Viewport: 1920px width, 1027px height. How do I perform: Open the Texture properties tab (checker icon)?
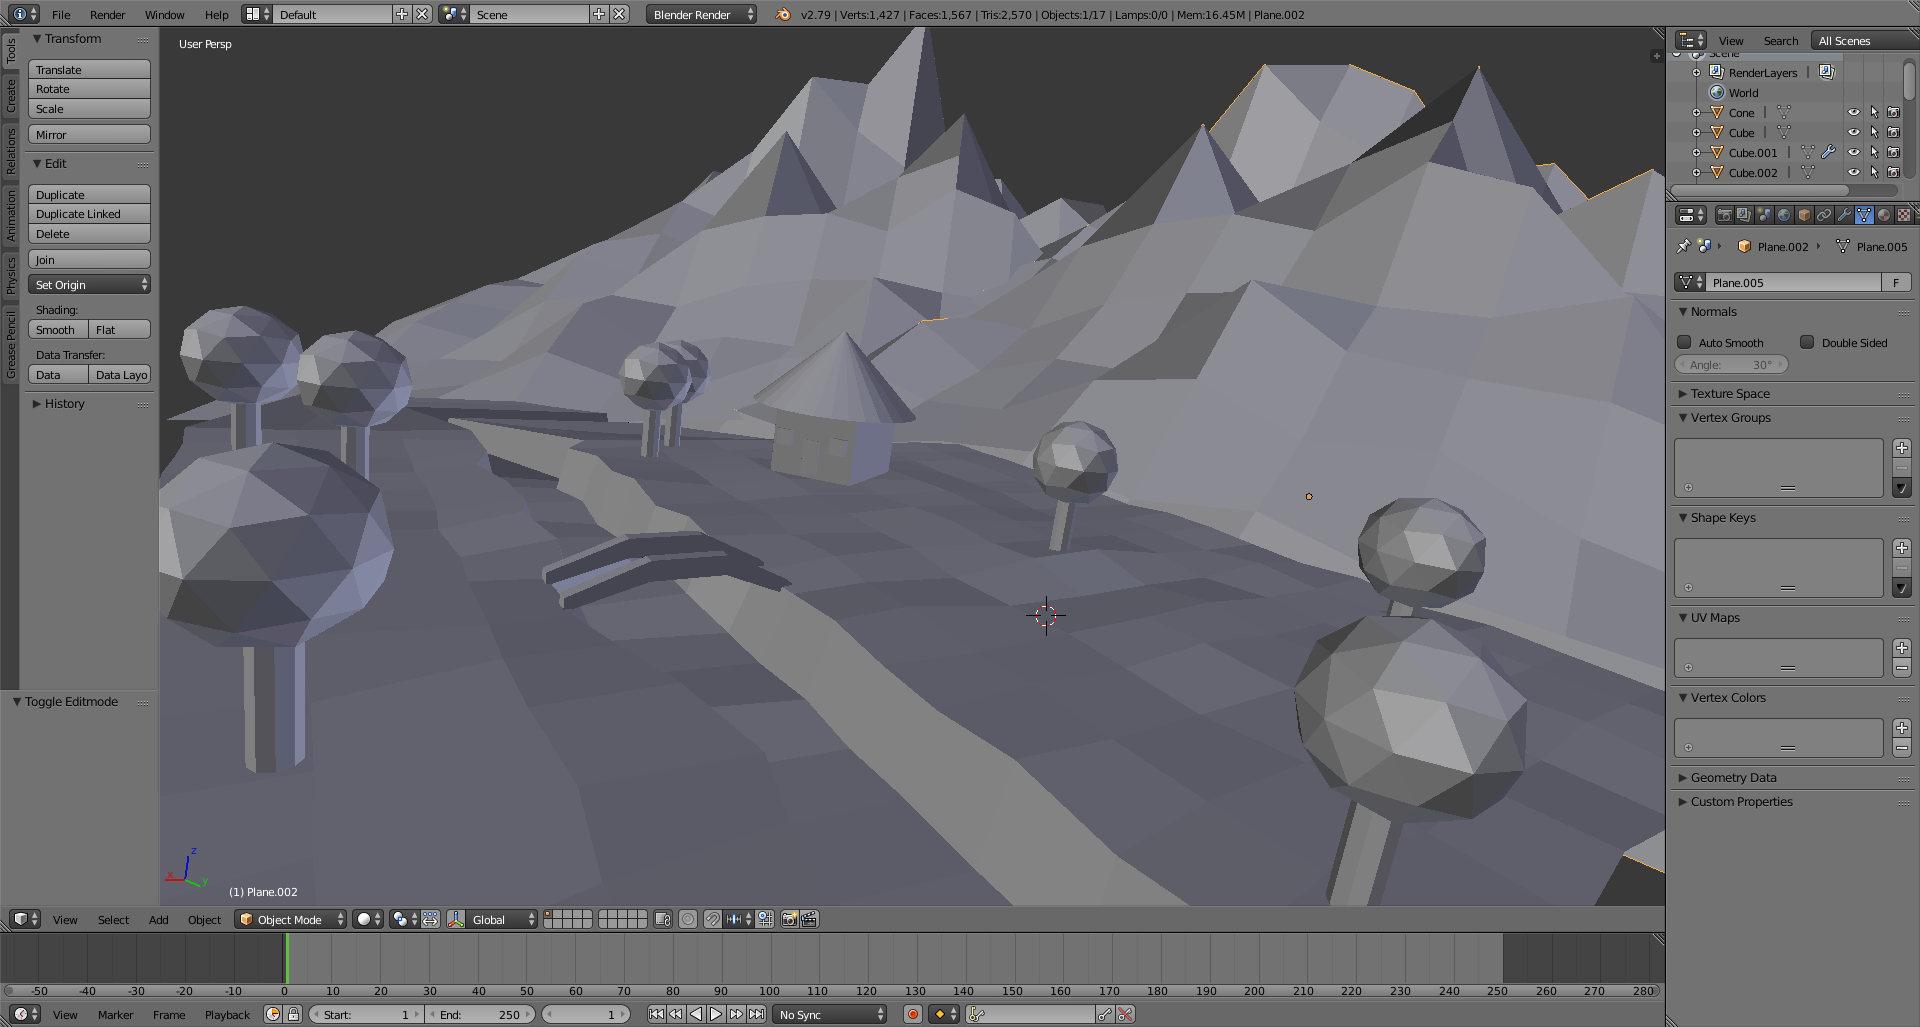pos(1904,215)
